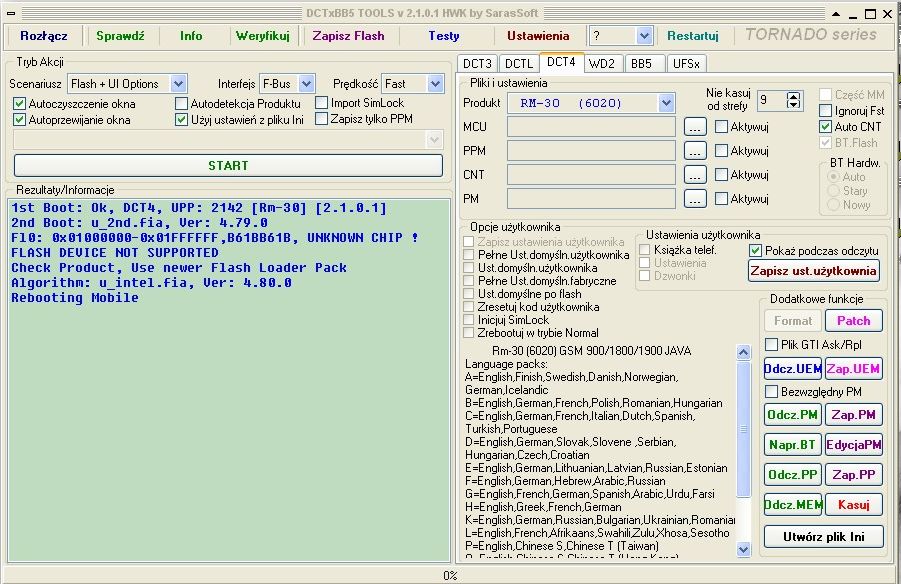This screenshot has width=901, height=584.
Task: Enable Aktywuj for the PM file
Action: coord(721,198)
